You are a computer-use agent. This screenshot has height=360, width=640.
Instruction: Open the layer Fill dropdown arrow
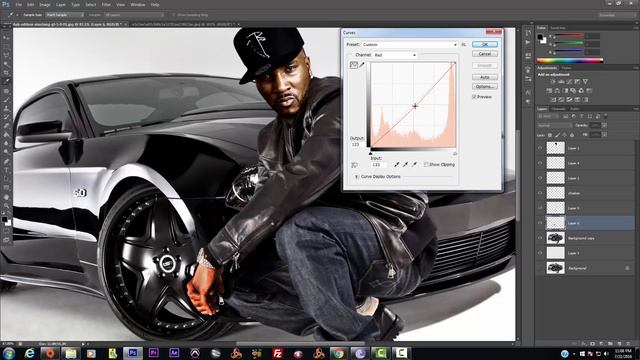coord(604,135)
